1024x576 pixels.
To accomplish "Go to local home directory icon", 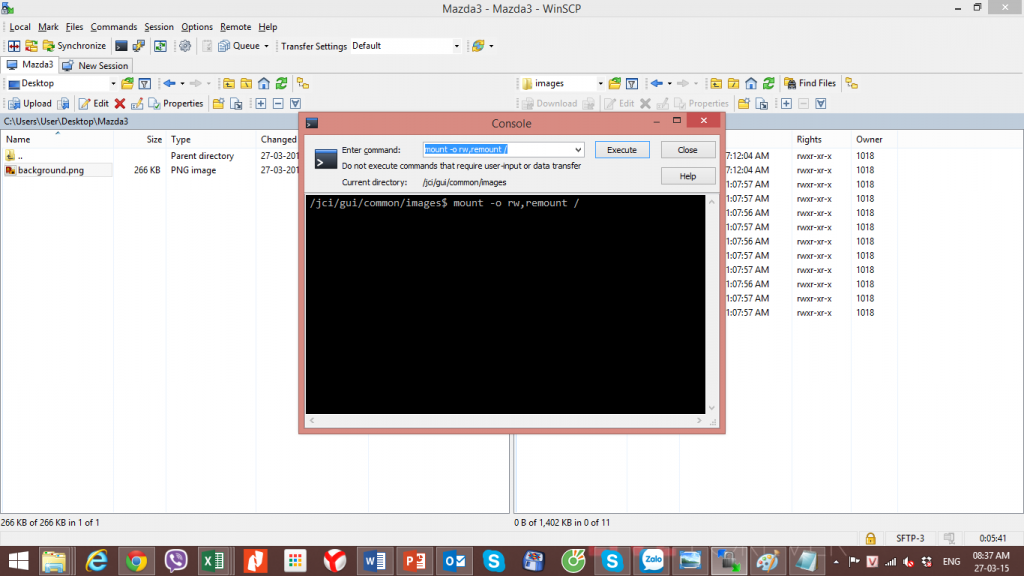I will point(264,84).
